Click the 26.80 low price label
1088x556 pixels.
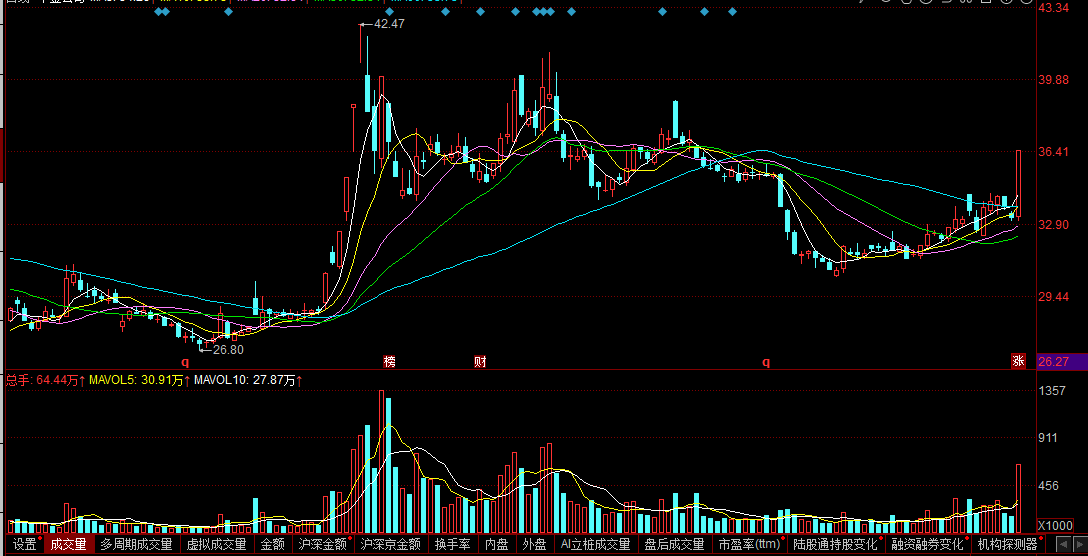[228, 350]
